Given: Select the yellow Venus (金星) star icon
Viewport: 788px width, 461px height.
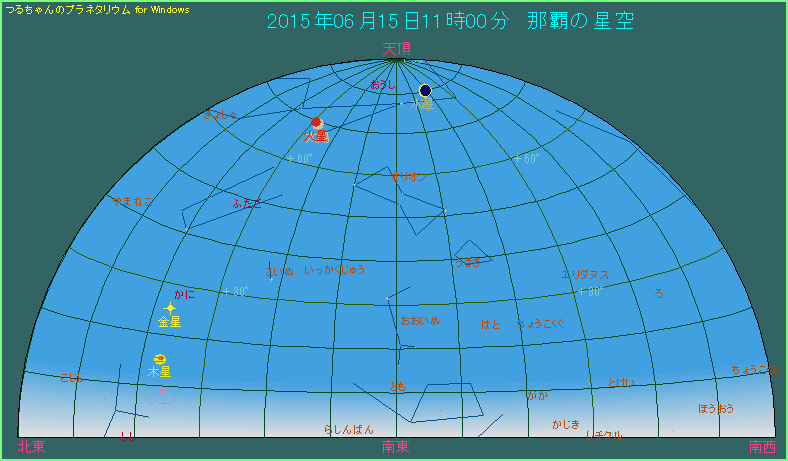Looking at the screenshot, I should tap(170, 308).
